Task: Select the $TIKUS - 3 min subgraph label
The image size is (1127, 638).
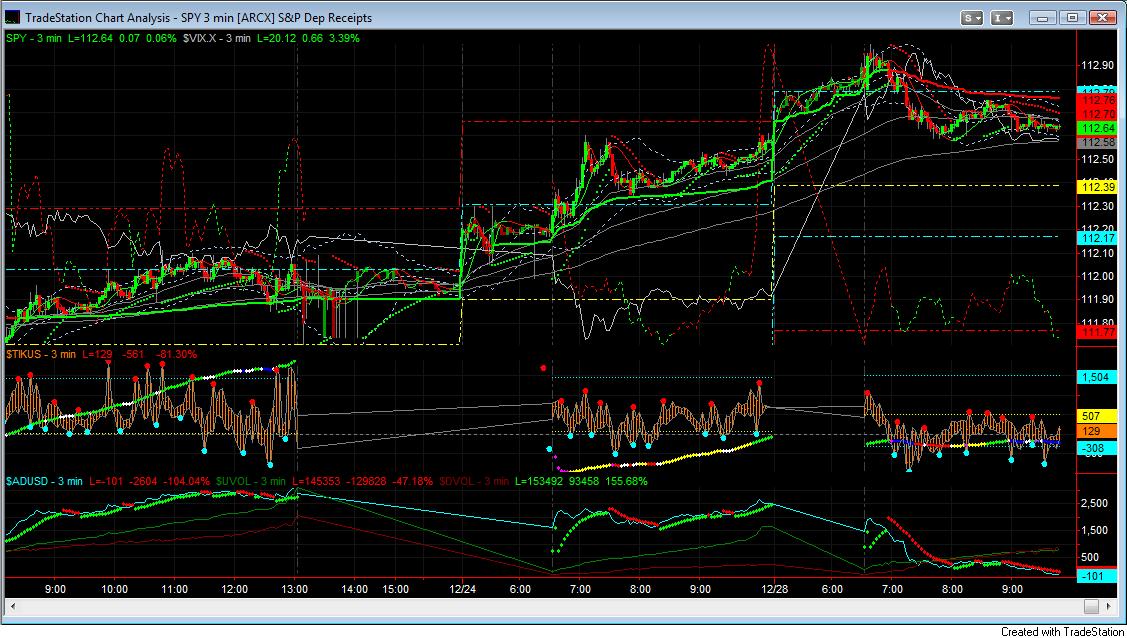Action: pyautogui.click(x=41, y=354)
